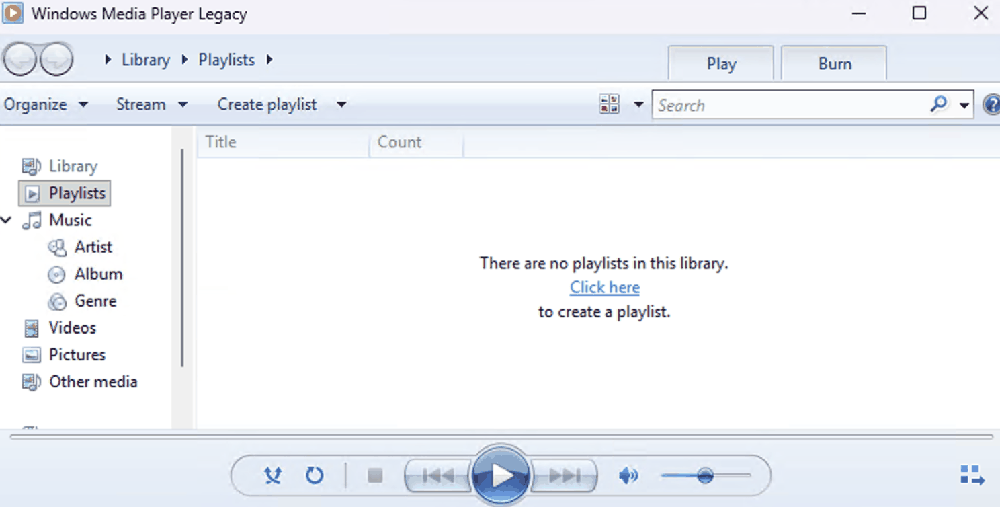Viewport: 1000px width, 507px height.
Task: Click inside the Search box
Action: (790, 105)
